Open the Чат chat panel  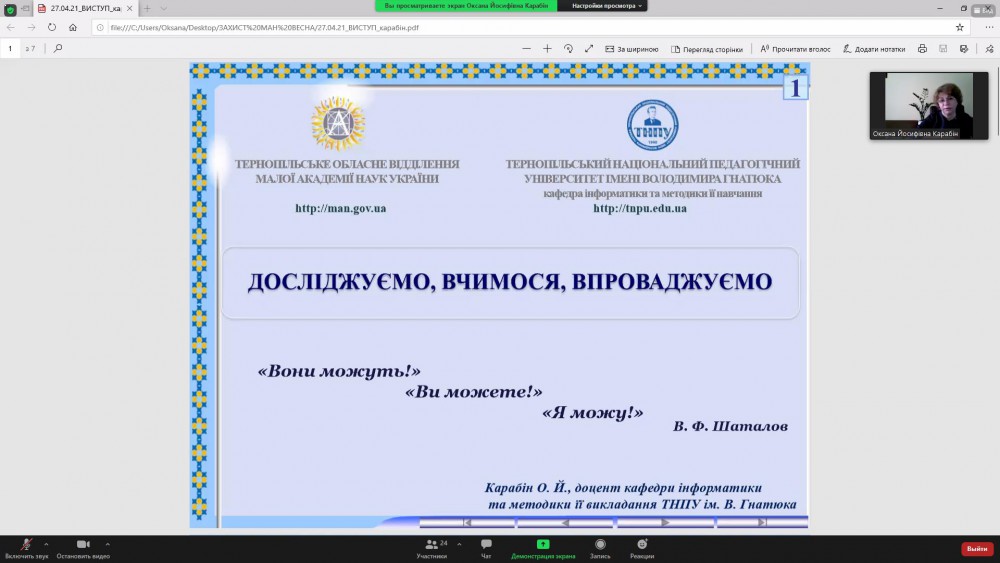pos(486,545)
